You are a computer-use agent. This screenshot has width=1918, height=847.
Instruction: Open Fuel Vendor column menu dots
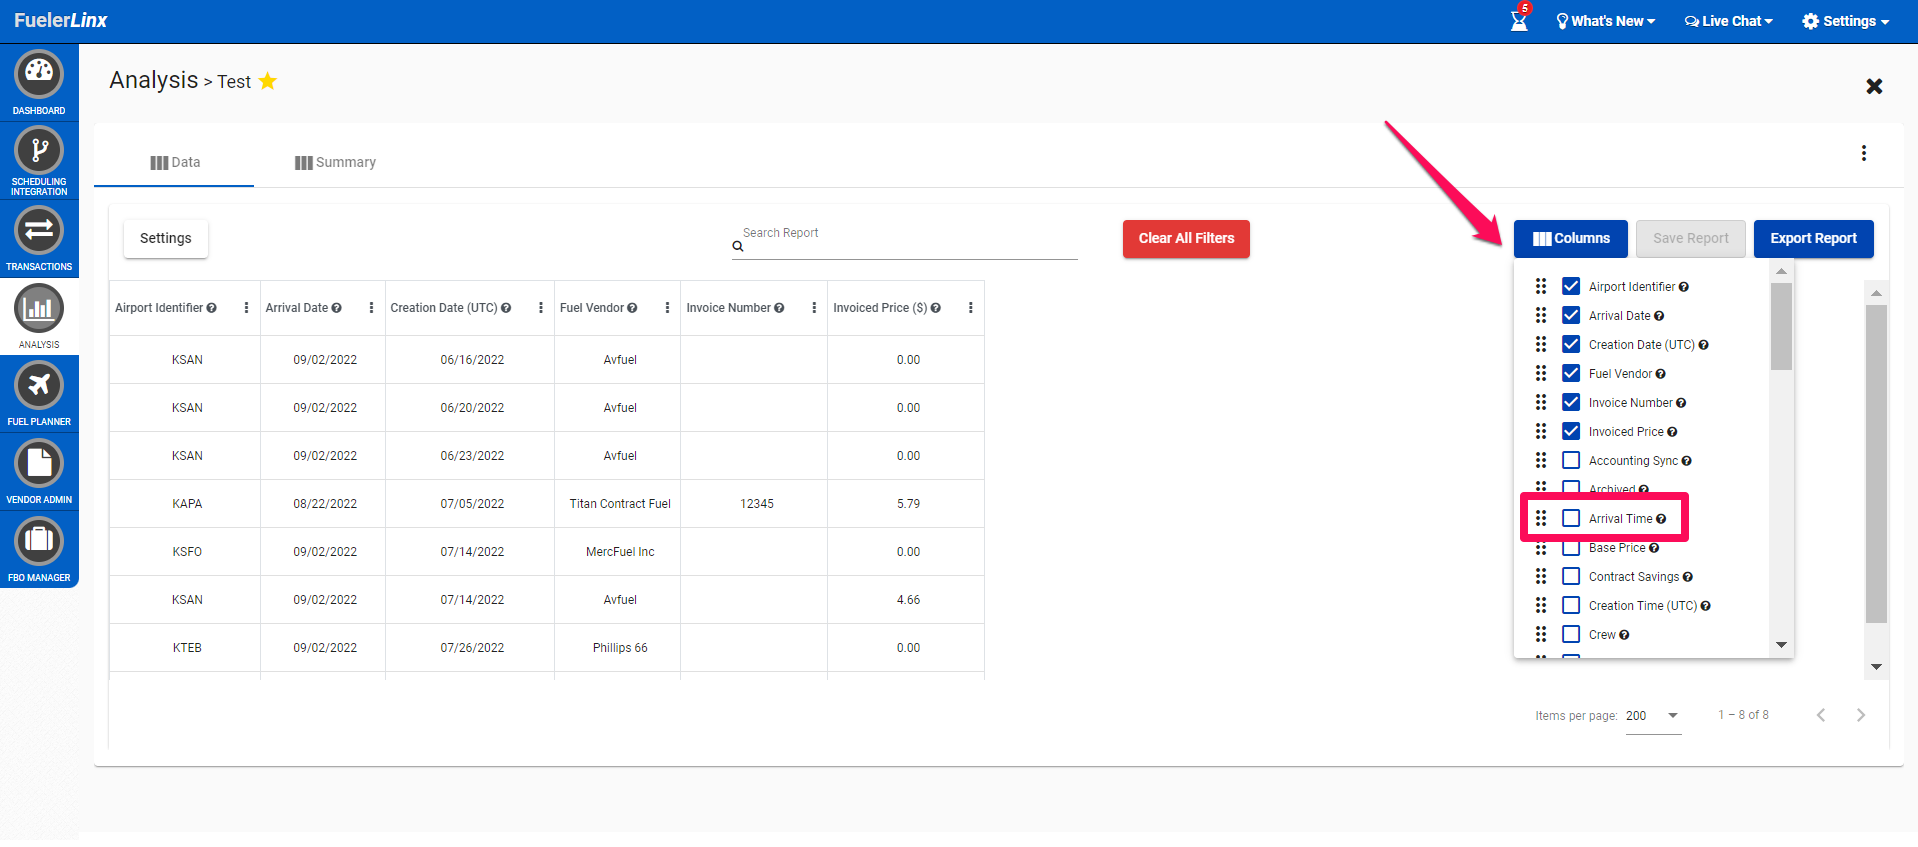[x=667, y=308]
